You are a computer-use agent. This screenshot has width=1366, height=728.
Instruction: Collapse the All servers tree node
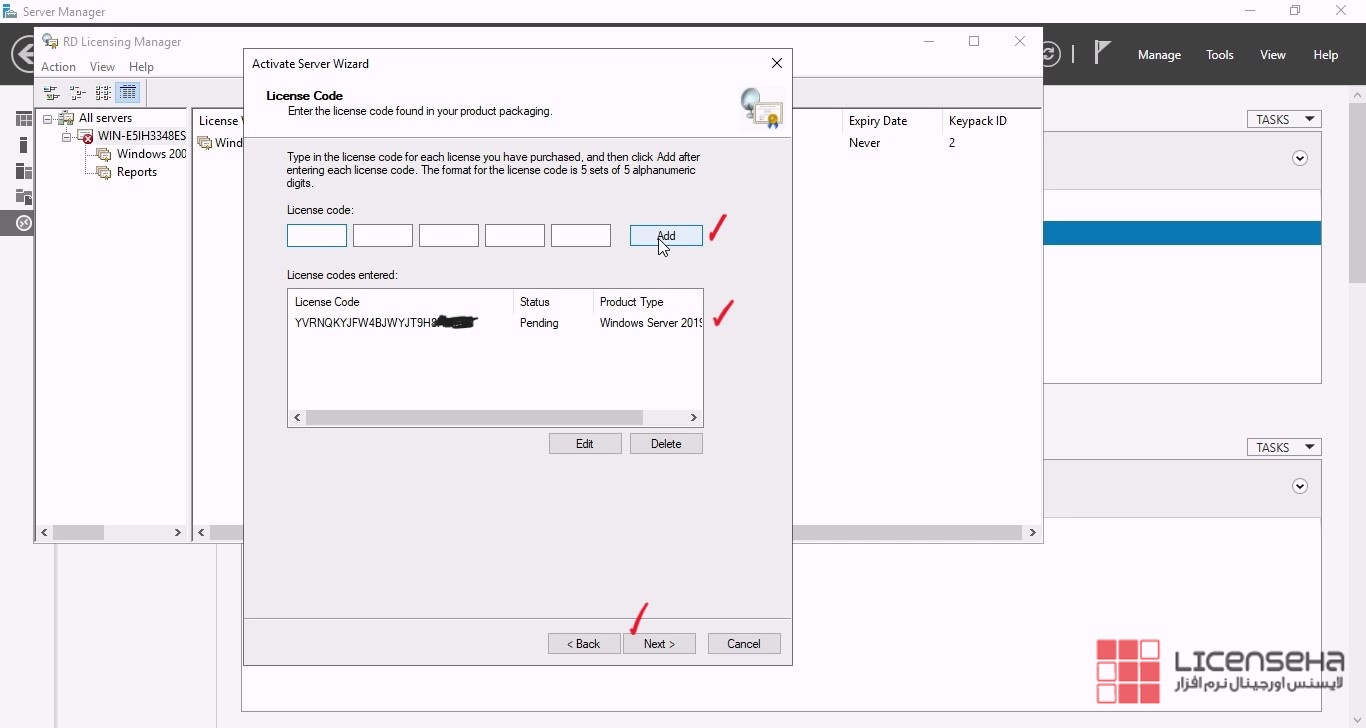[47, 119]
